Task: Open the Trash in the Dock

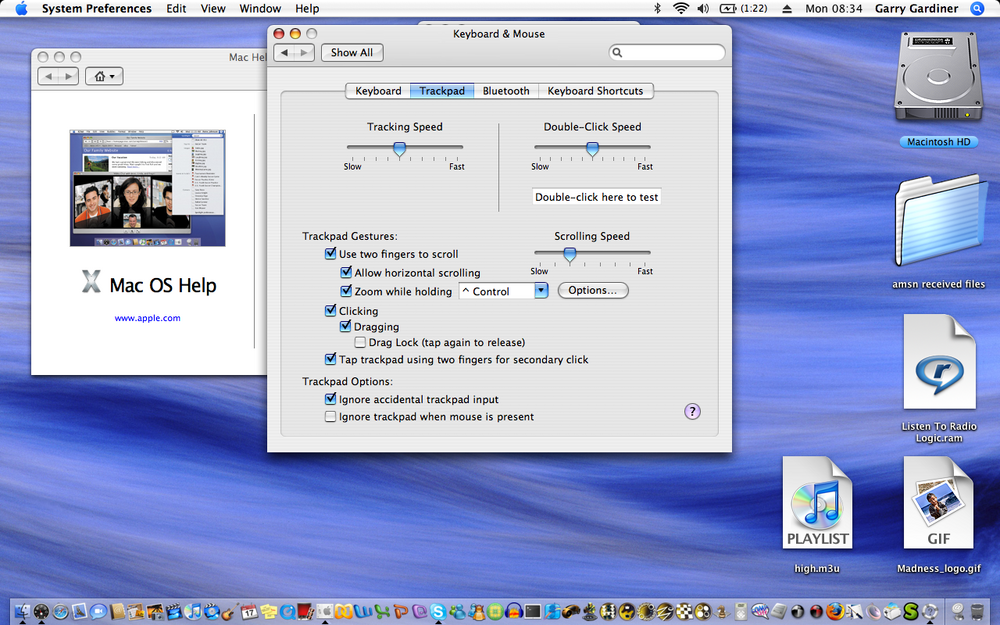Action: [977, 612]
